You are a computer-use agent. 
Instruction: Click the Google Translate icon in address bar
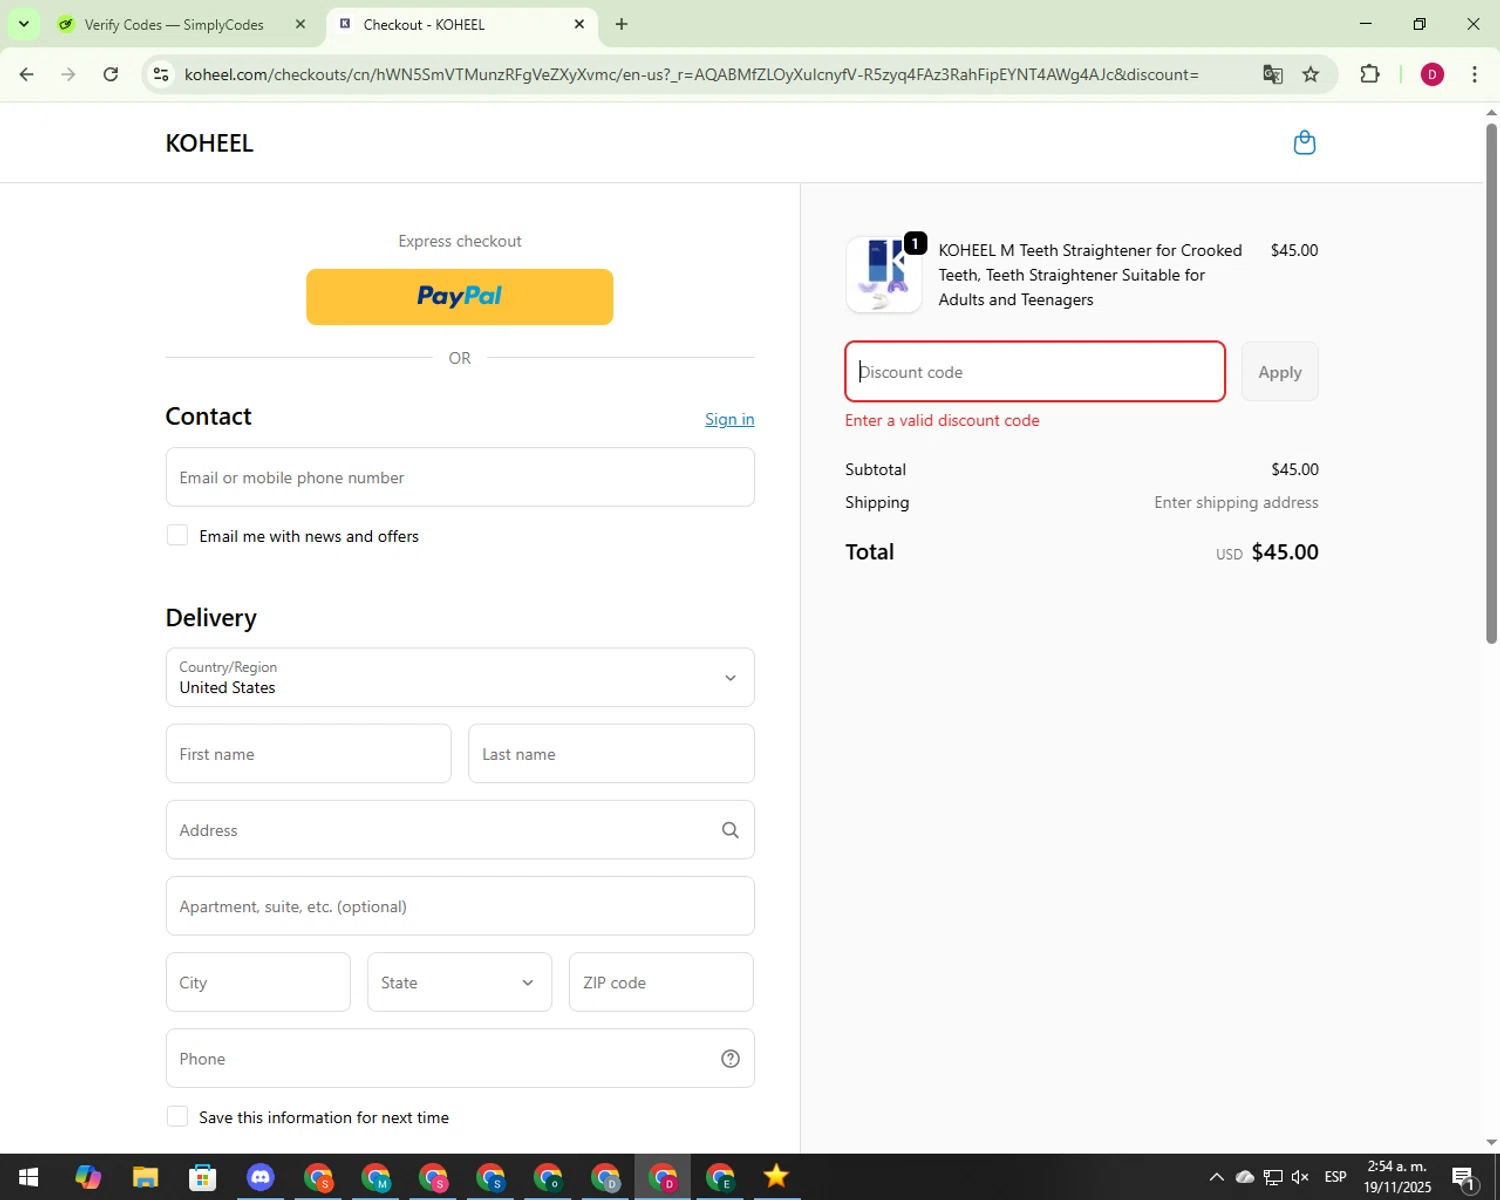click(x=1272, y=74)
